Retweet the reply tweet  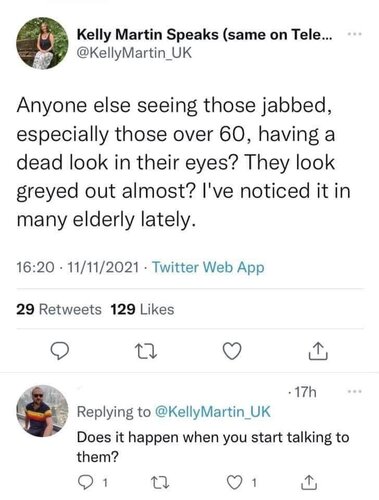click(160, 482)
